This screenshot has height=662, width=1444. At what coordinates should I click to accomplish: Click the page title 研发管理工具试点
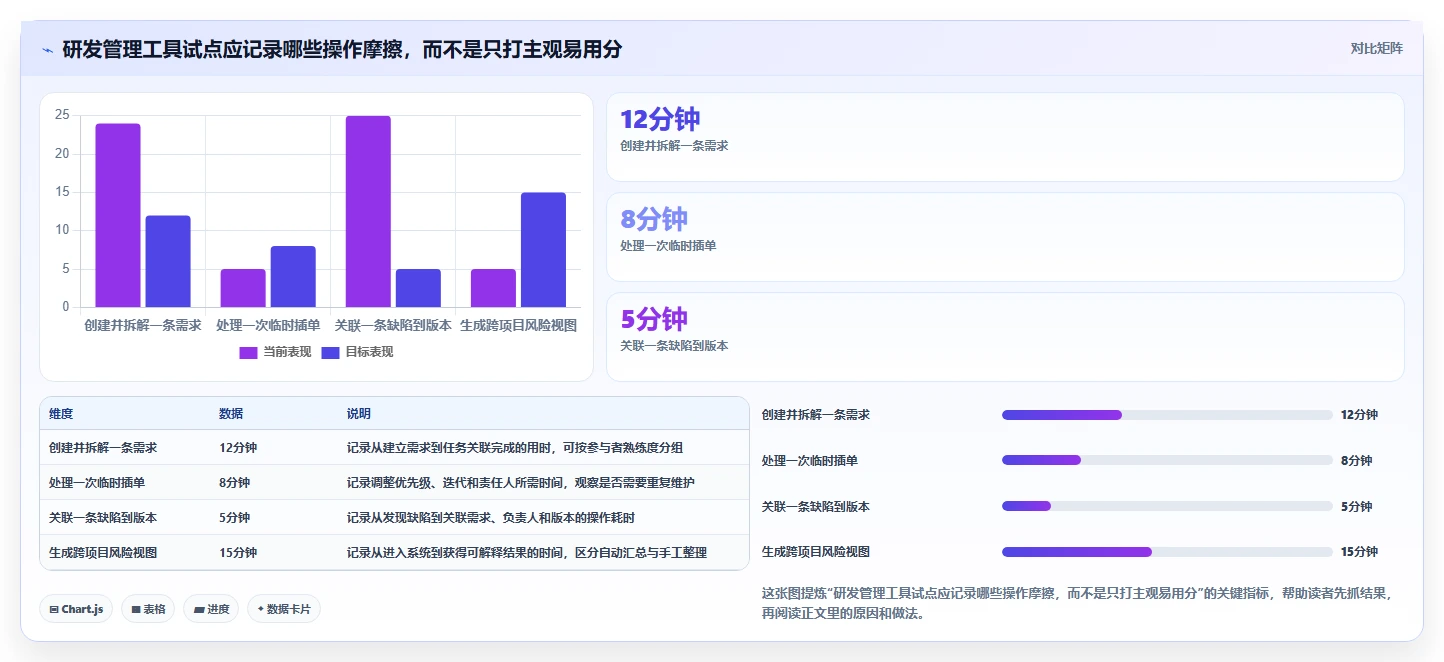pos(342,49)
